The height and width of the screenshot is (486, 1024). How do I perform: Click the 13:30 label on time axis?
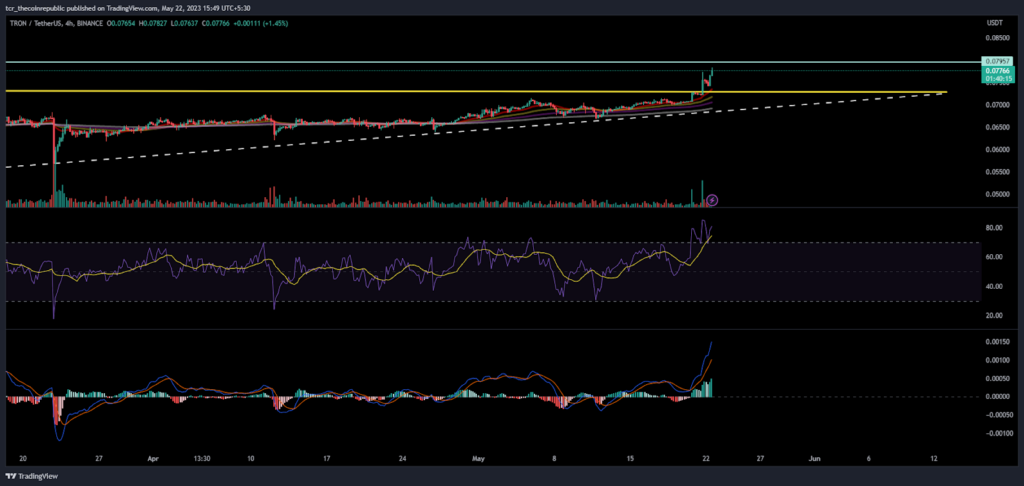tap(202, 459)
